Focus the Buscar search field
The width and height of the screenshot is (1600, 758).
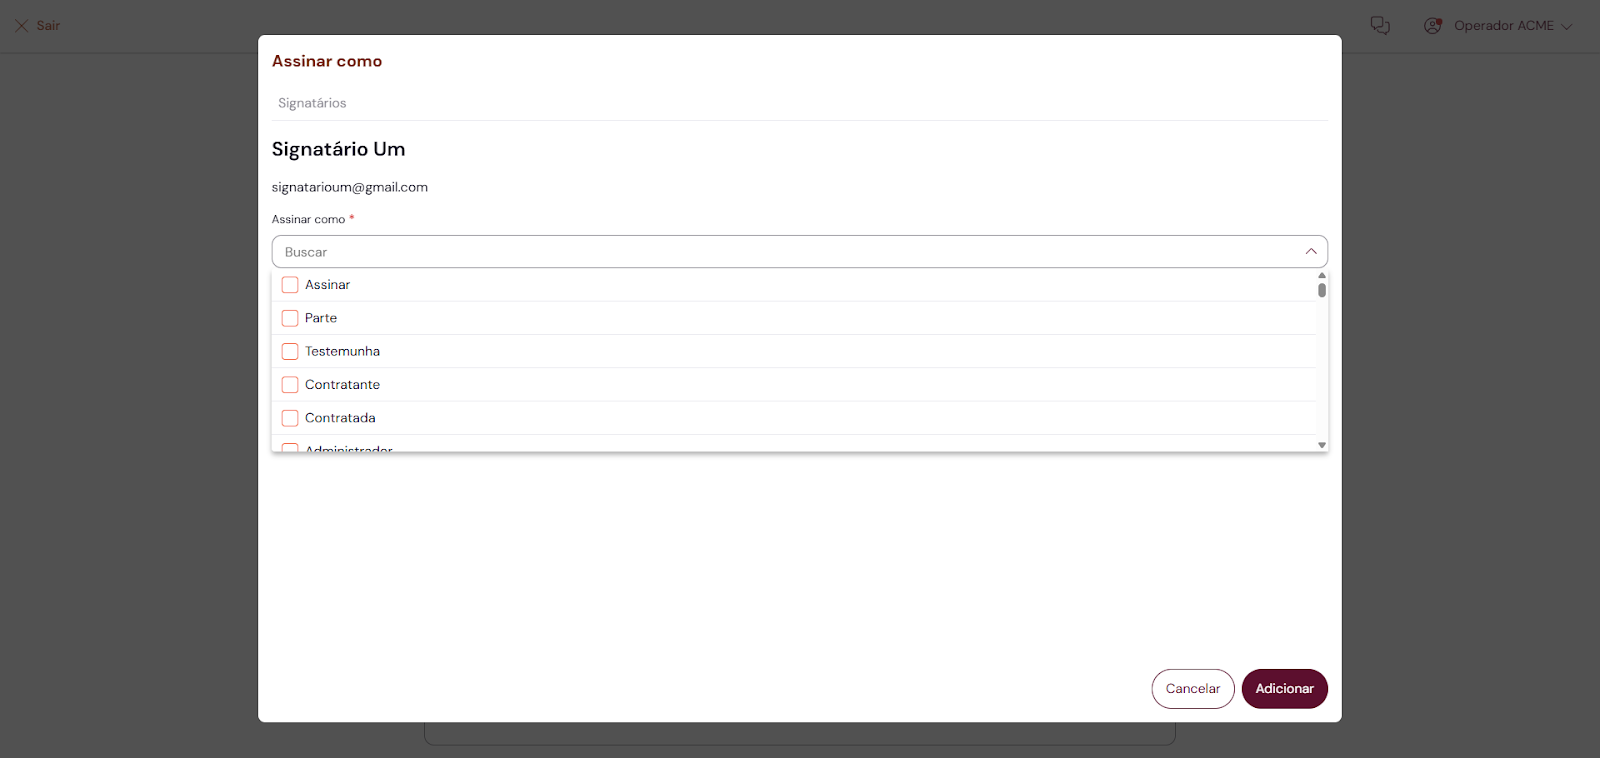pos(780,252)
